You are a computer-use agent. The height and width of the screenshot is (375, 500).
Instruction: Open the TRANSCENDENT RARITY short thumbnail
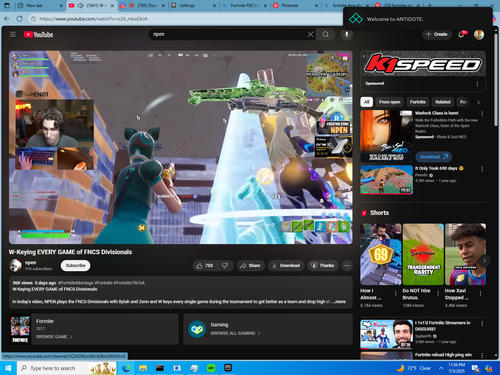423,254
